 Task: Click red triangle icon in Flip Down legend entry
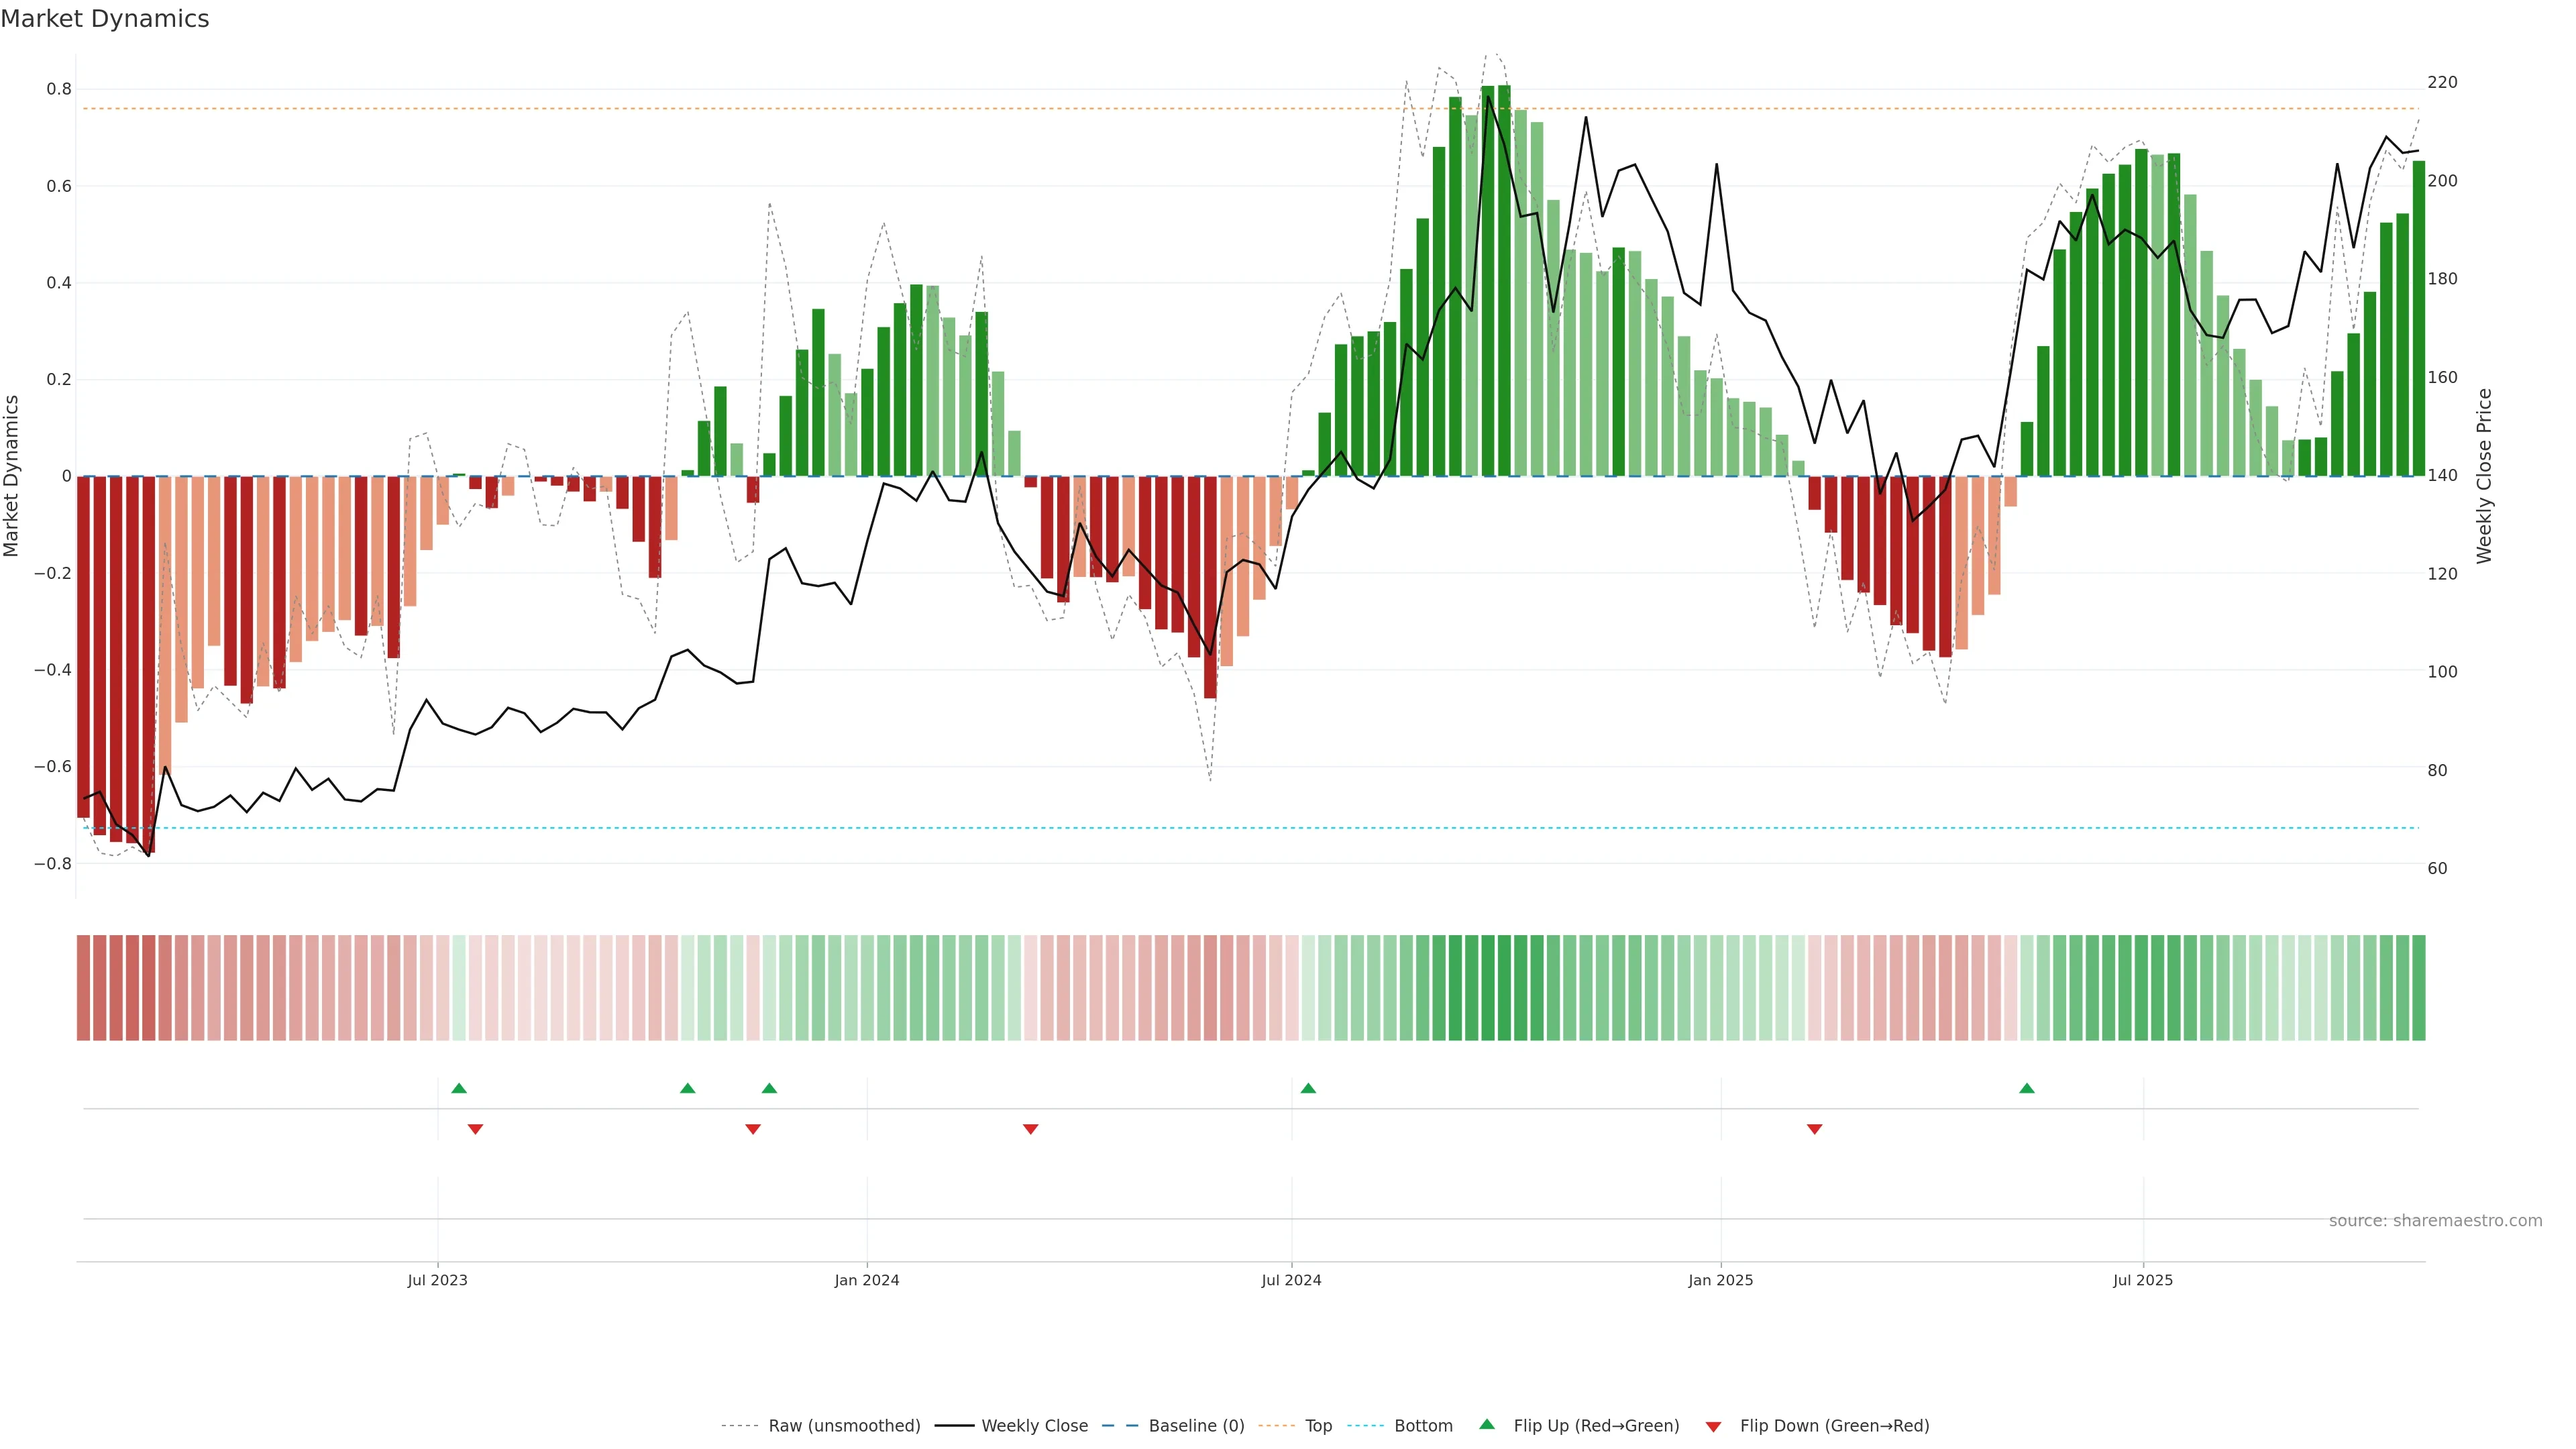tap(1713, 1426)
